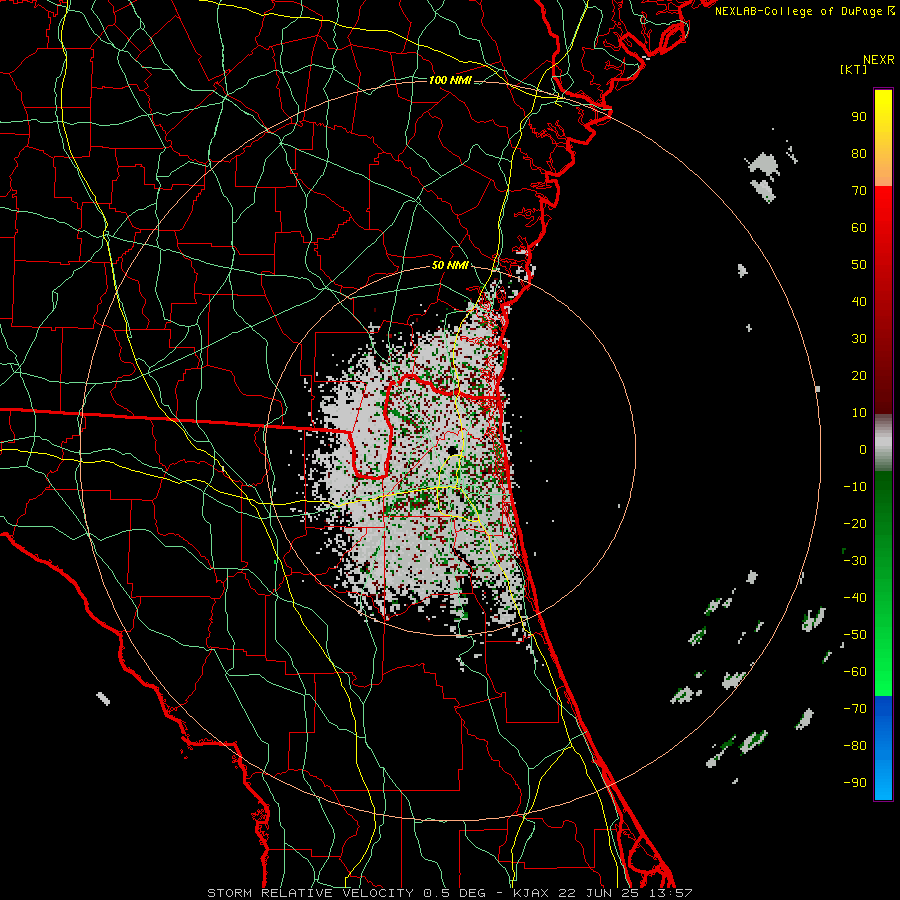
Task: Click the '50' value on the velocity scale
Action: tap(859, 265)
